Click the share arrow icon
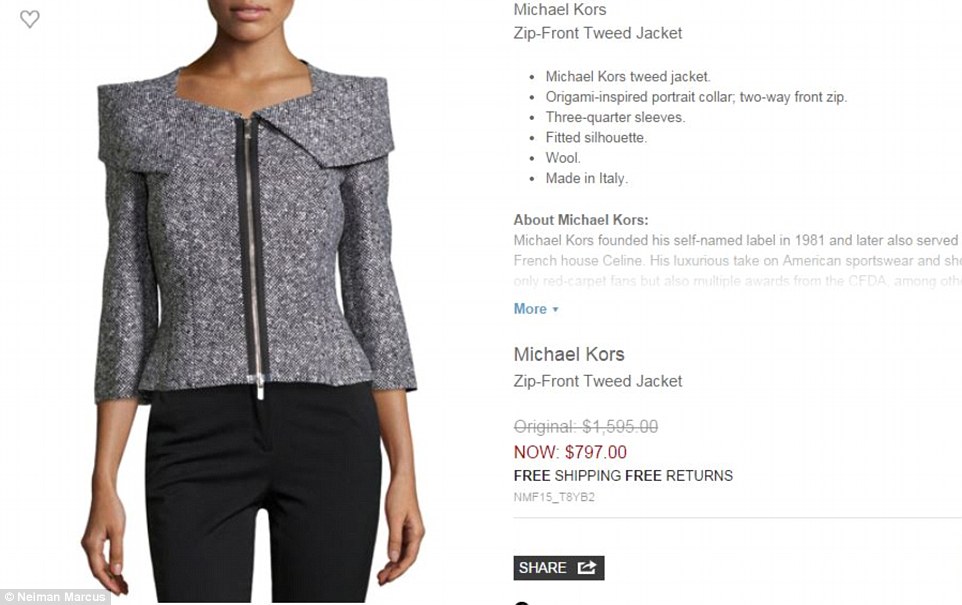The width and height of the screenshot is (962, 605). 587,568
